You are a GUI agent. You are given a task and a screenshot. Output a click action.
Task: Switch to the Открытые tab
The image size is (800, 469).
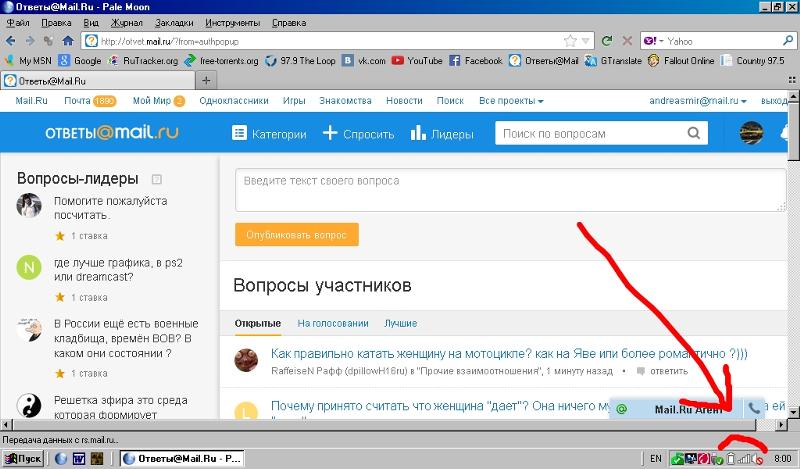tap(258, 324)
